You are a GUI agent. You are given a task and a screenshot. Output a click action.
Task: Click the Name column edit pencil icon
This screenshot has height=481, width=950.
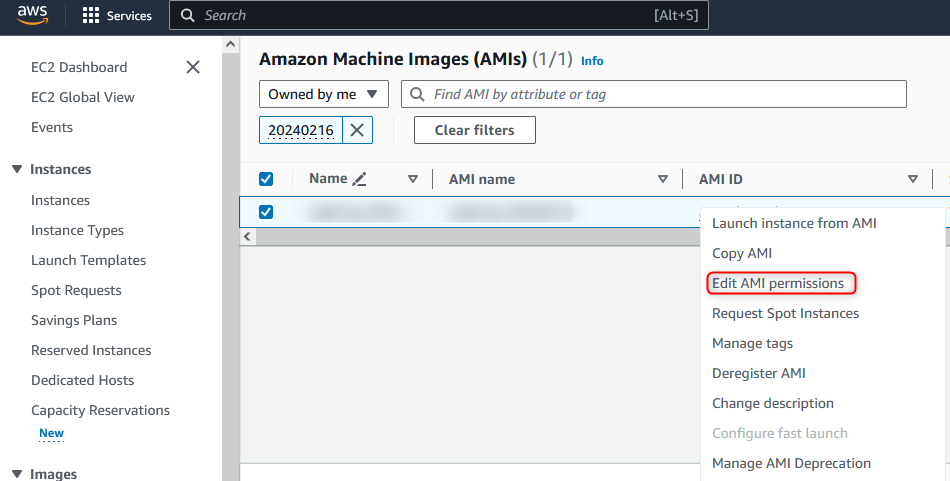pyautogui.click(x=359, y=179)
